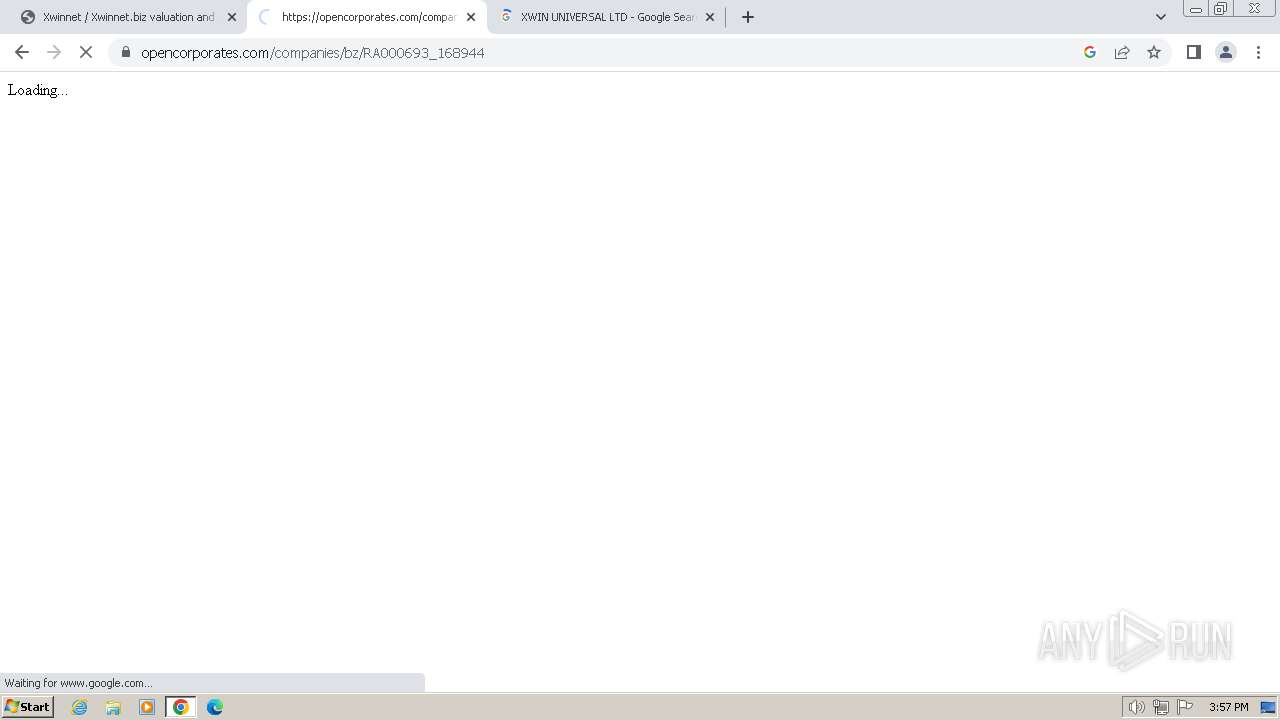Click the Google icon in address bar
This screenshot has width=1280, height=720.
pos(1090,52)
